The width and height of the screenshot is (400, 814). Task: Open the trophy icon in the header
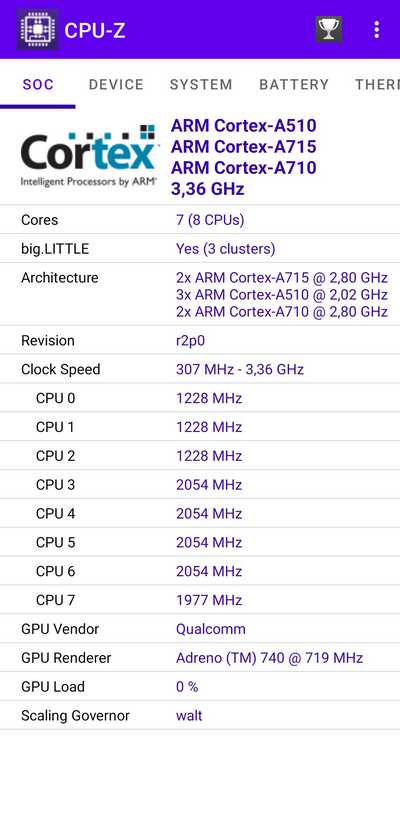[329, 29]
